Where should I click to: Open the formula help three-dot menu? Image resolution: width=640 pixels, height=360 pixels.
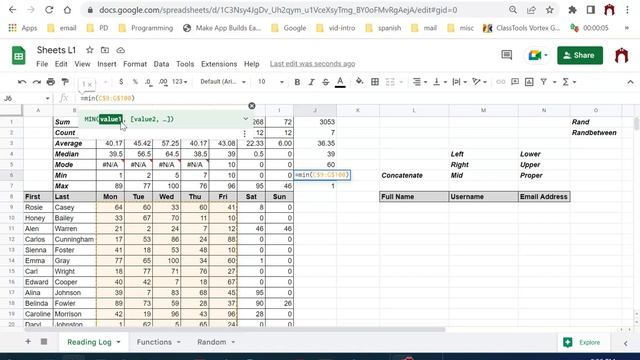click(x=244, y=133)
